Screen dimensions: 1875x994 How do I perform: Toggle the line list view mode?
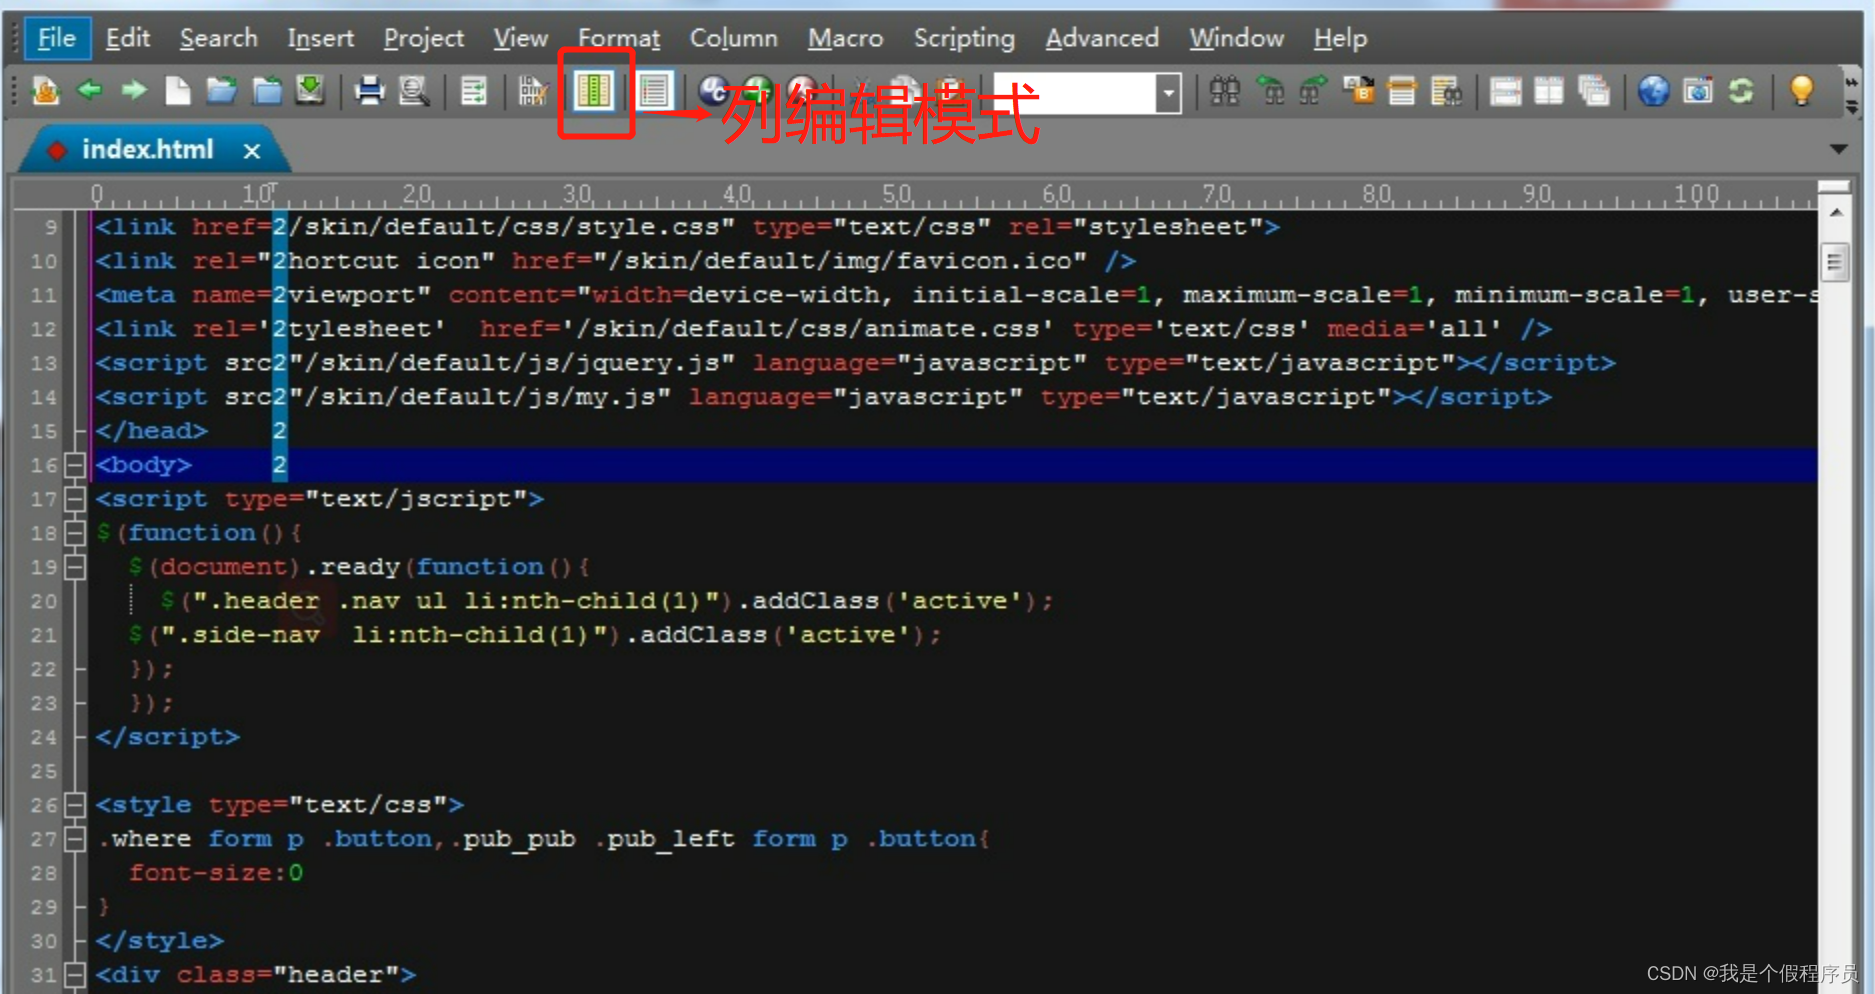click(655, 91)
